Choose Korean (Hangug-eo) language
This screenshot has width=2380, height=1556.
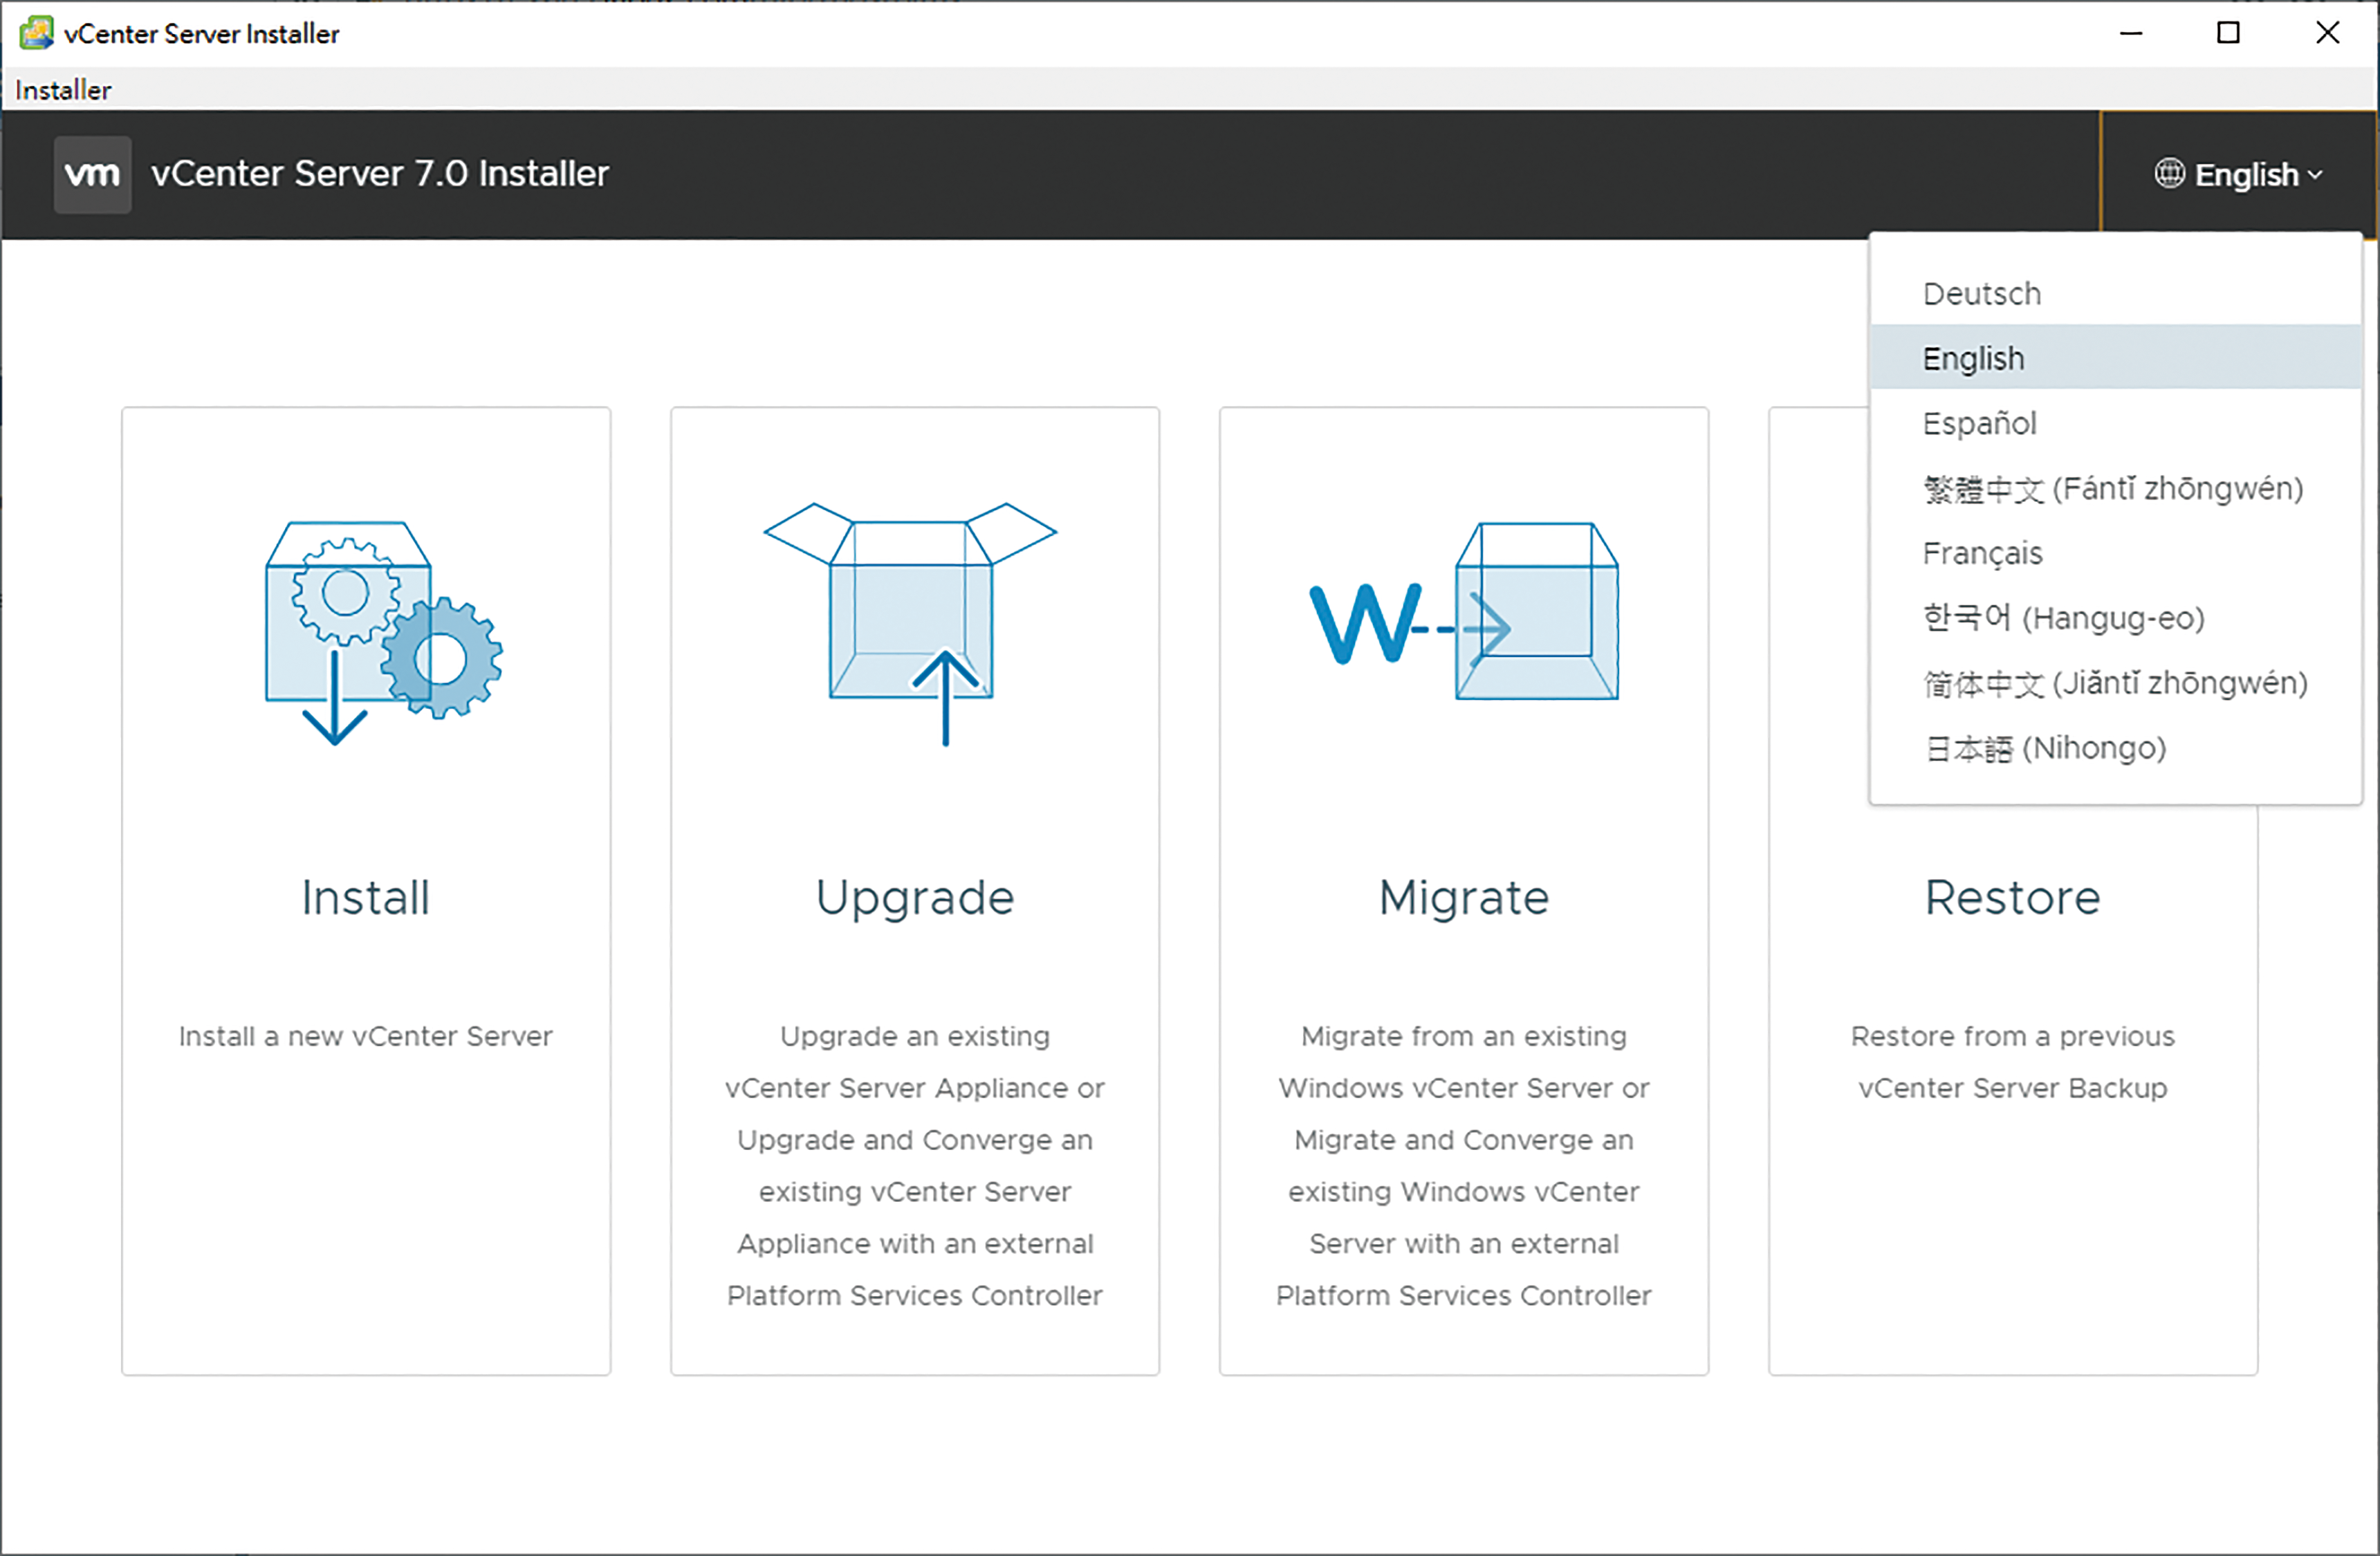tap(2115, 618)
